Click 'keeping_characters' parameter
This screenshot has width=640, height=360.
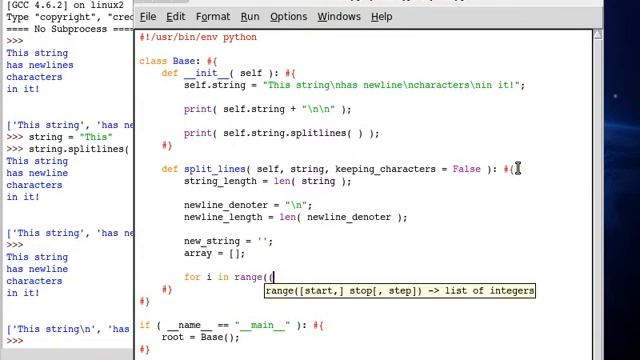pos(385,169)
